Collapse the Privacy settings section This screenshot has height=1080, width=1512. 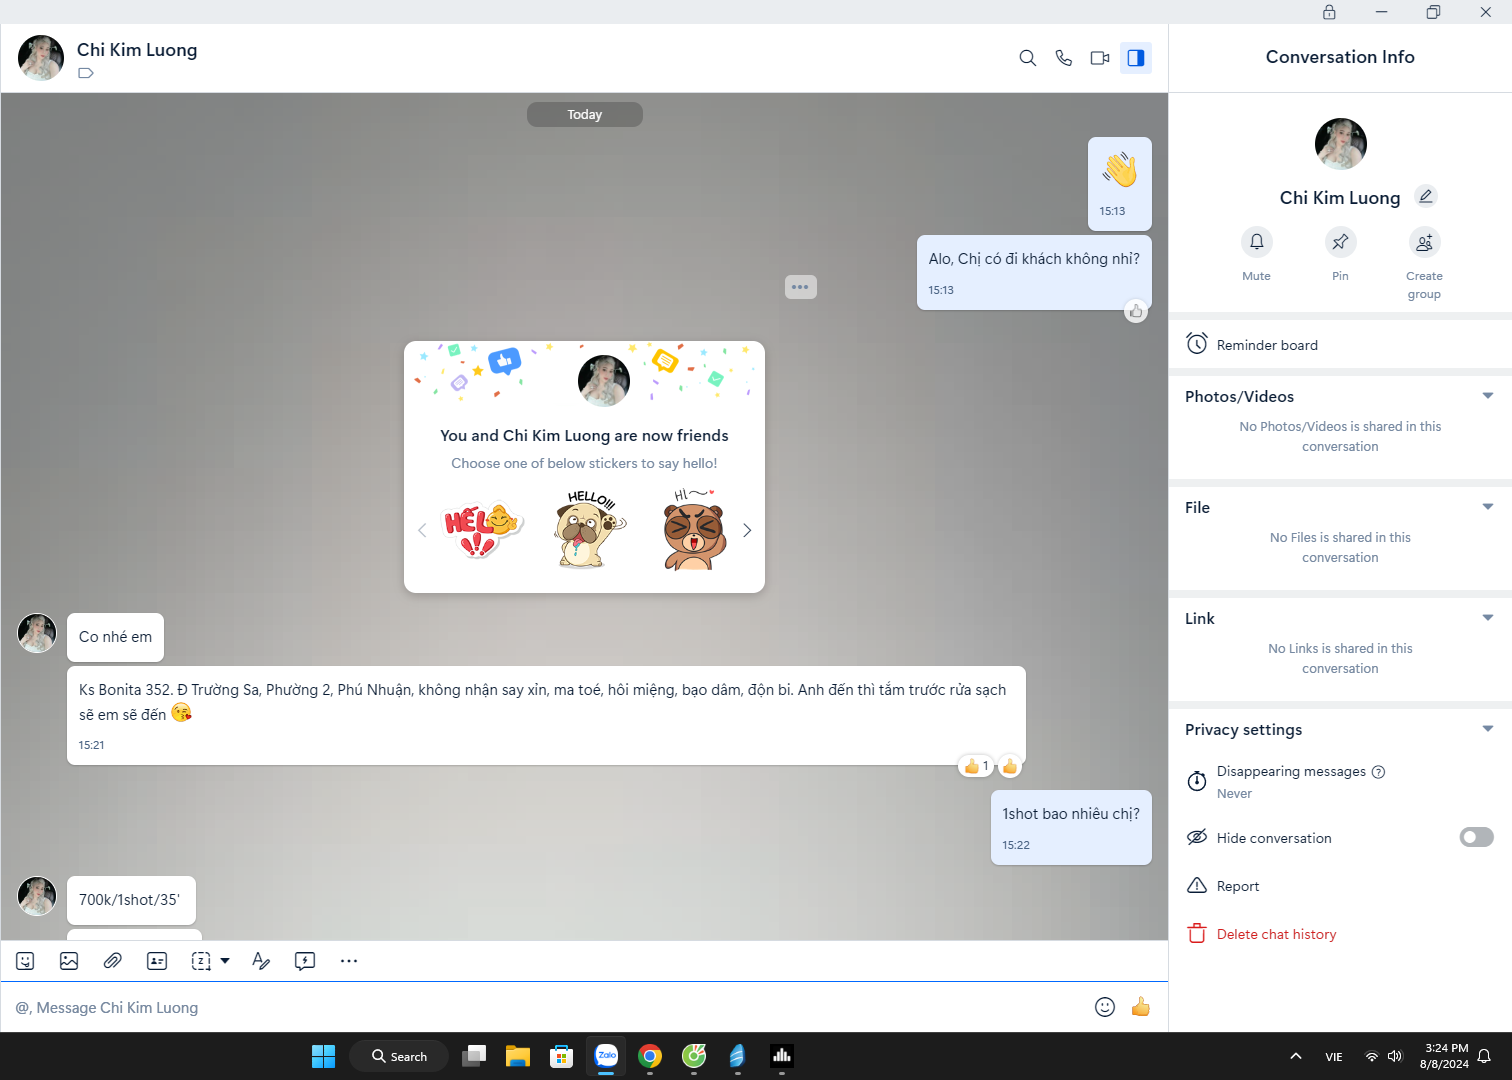[x=1487, y=729]
